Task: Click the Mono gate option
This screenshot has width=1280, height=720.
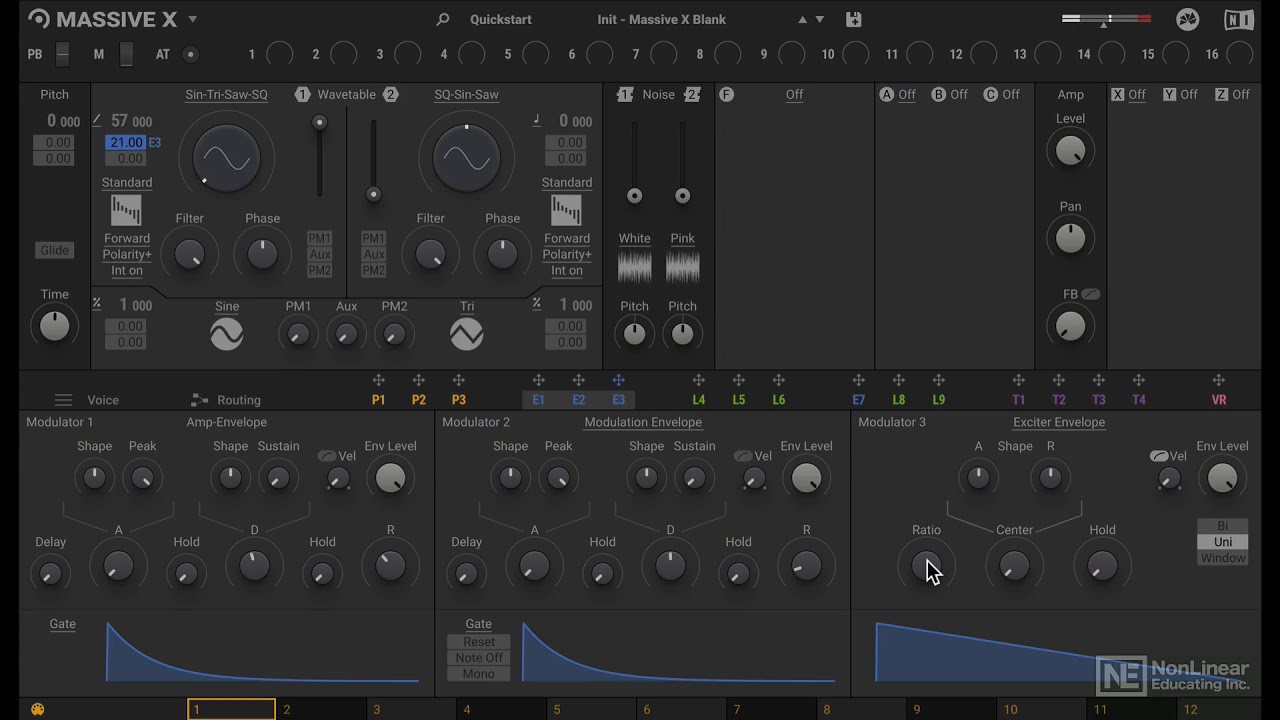Action: [478, 674]
